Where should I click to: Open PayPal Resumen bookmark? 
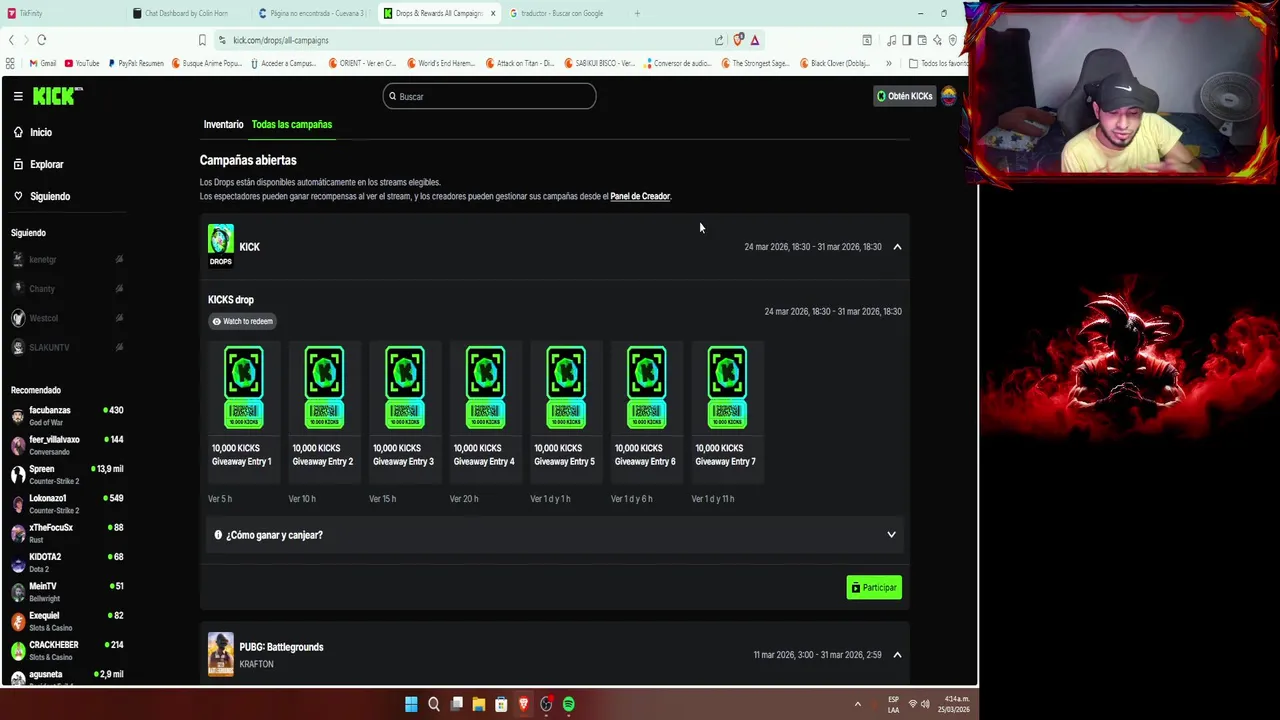136,63
